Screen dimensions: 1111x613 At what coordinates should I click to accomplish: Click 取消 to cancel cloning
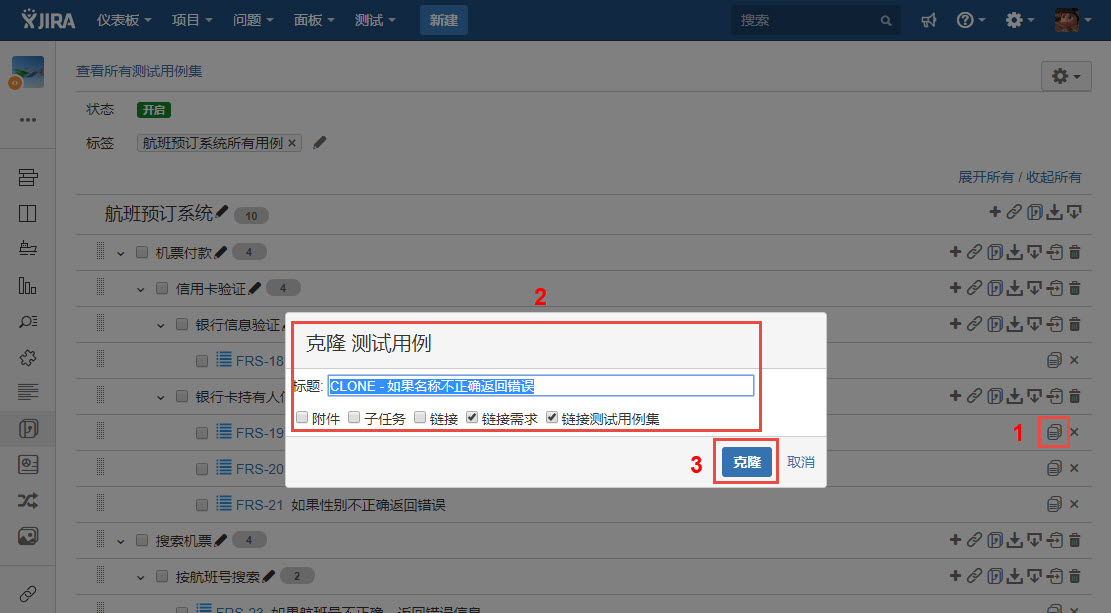point(801,462)
